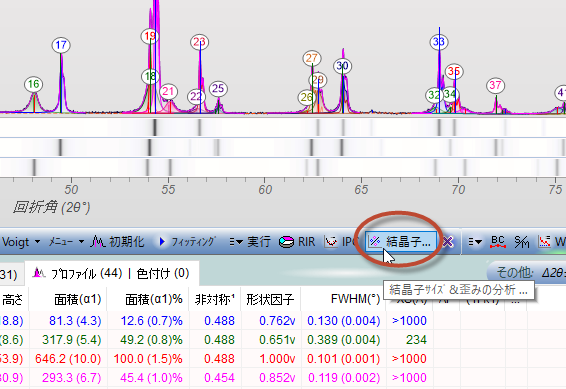Image resolution: width=566 pixels, height=389 pixels.
Task: Open the メニュー dropdown menu
Action: point(66,241)
